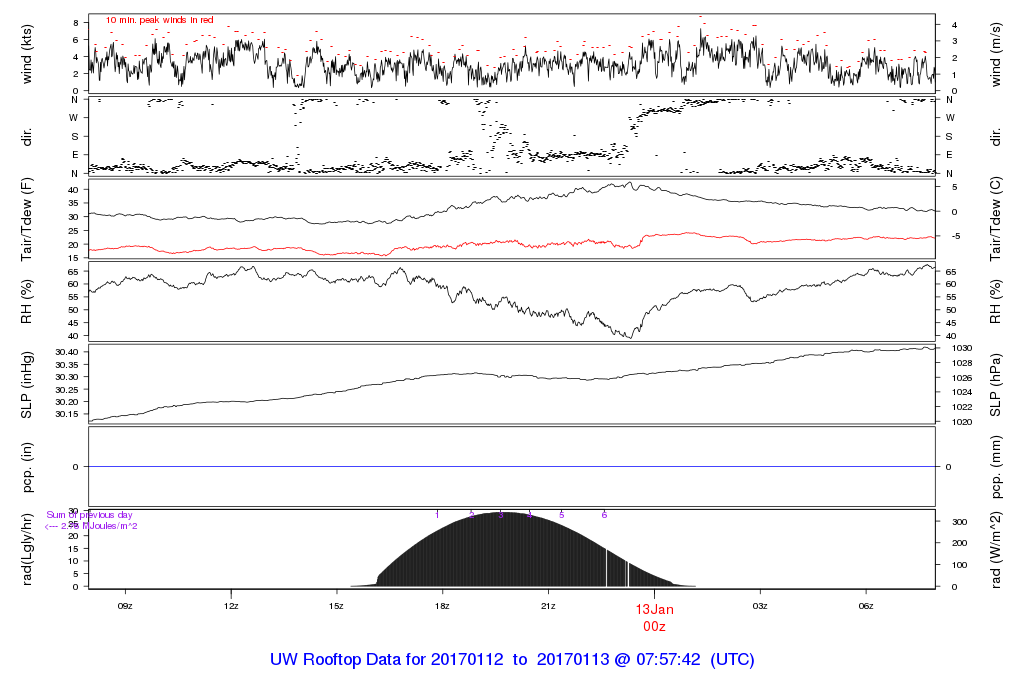Screen dimensions: 1024x700
Task: Click the '10 min. peak winds in red' legend
Action: (x=159, y=20)
